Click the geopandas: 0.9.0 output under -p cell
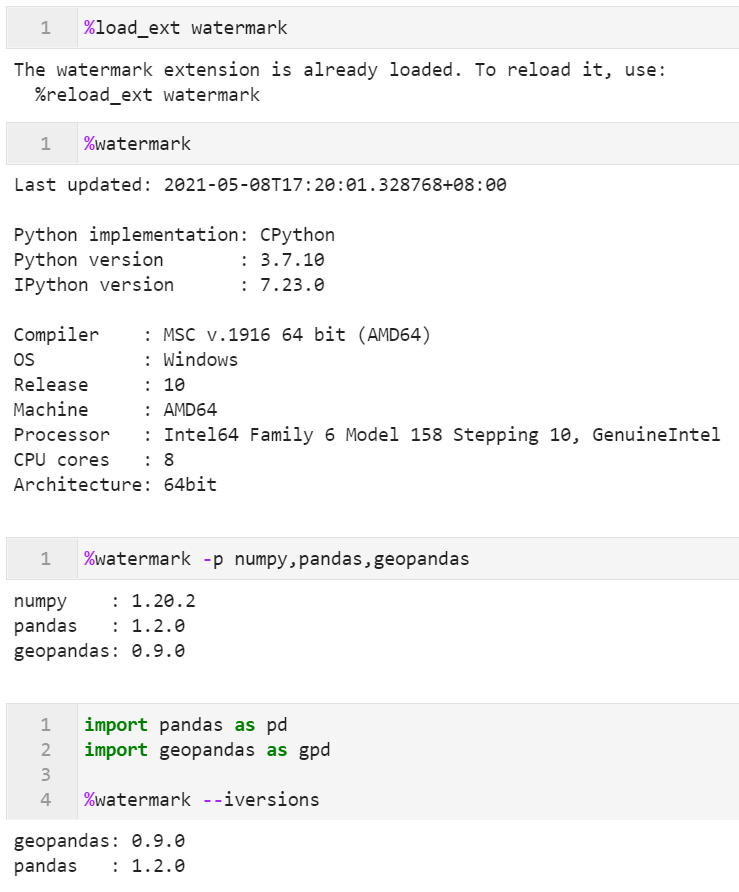The height and width of the screenshot is (892, 739). tap(100, 651)
